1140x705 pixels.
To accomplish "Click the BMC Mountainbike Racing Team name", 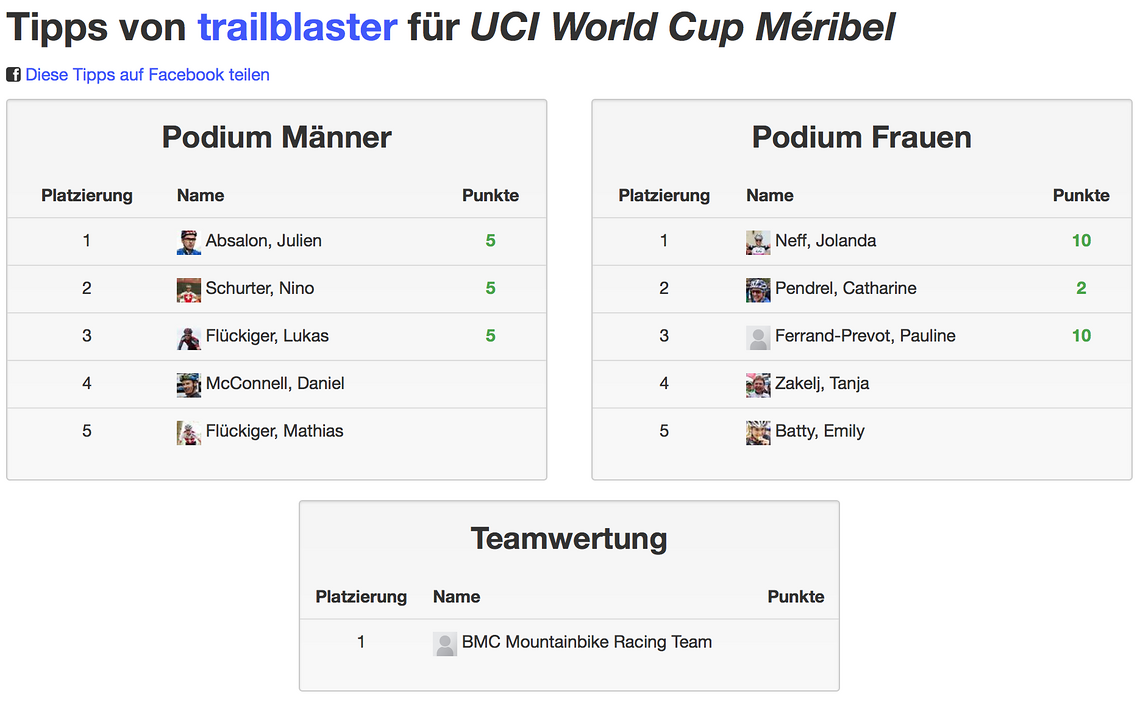I will click(587, 642).
